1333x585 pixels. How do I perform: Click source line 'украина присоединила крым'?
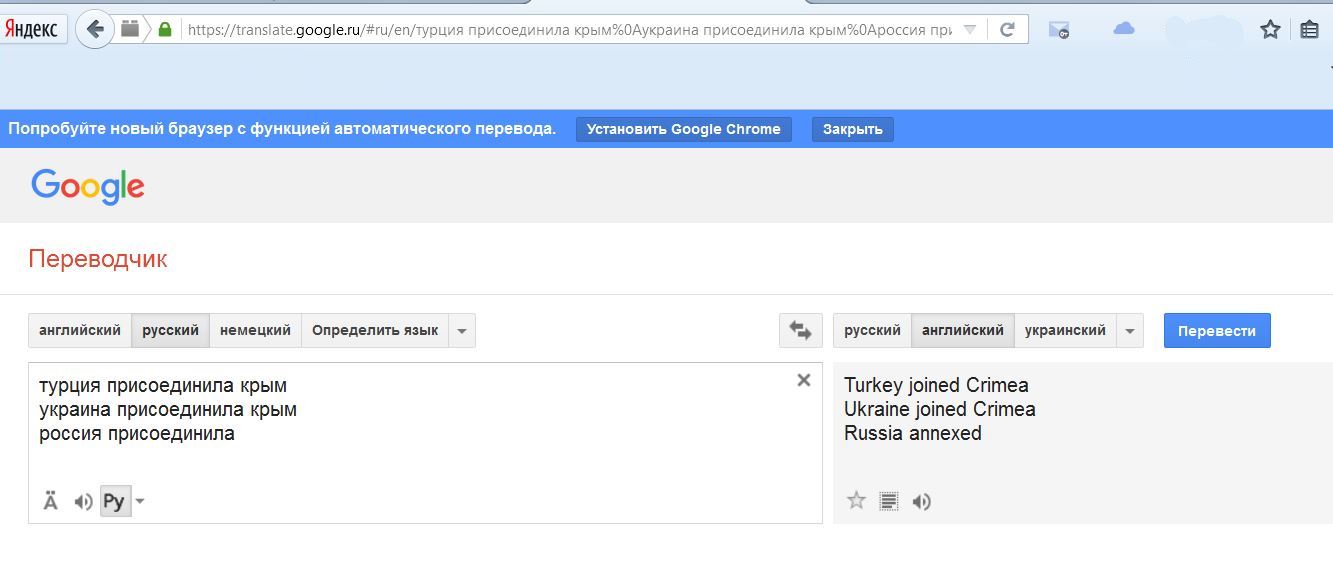[x=168, y=410]
